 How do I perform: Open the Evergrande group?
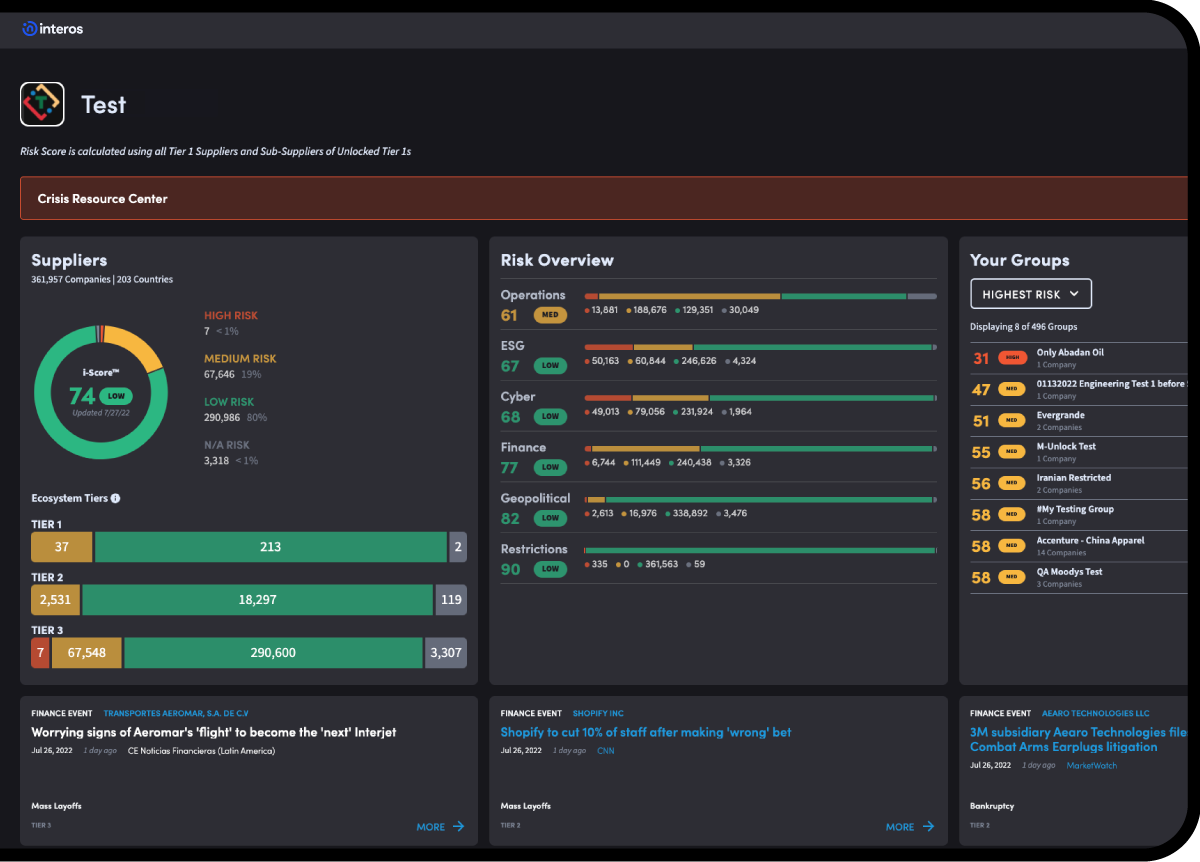point(1078,421)
